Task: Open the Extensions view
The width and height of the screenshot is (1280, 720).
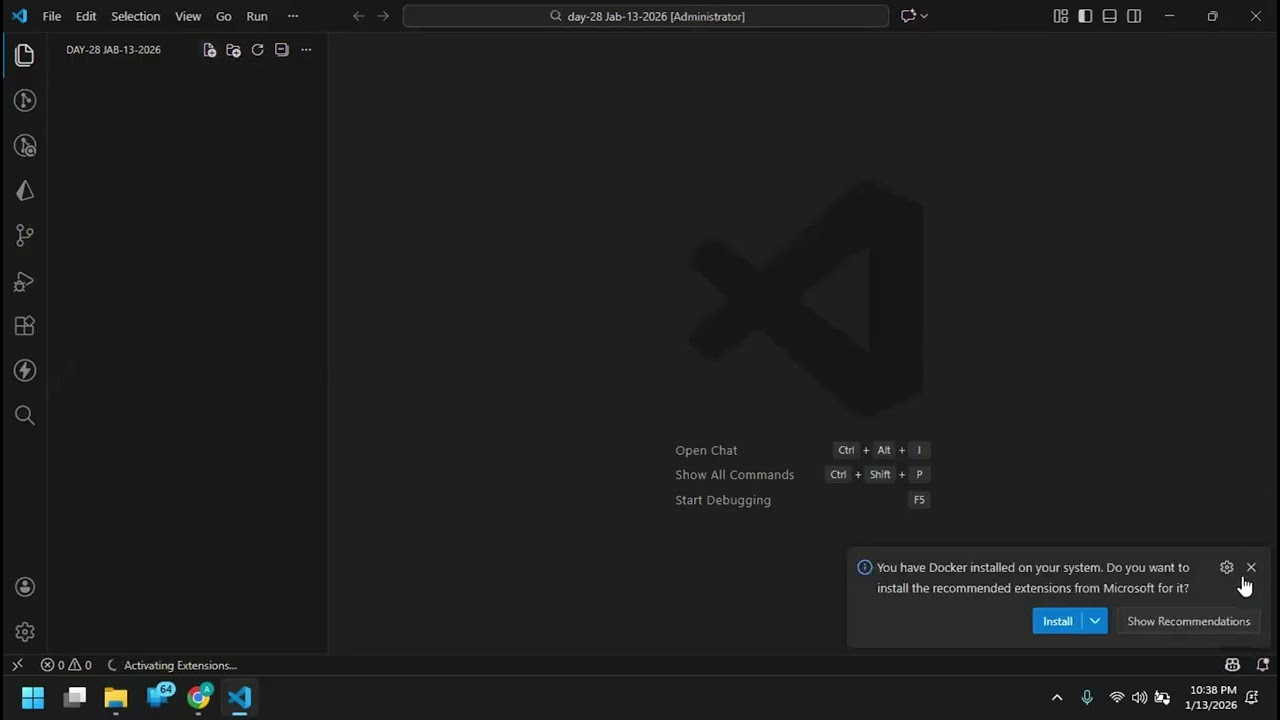Action: click(x=25, y=325)
